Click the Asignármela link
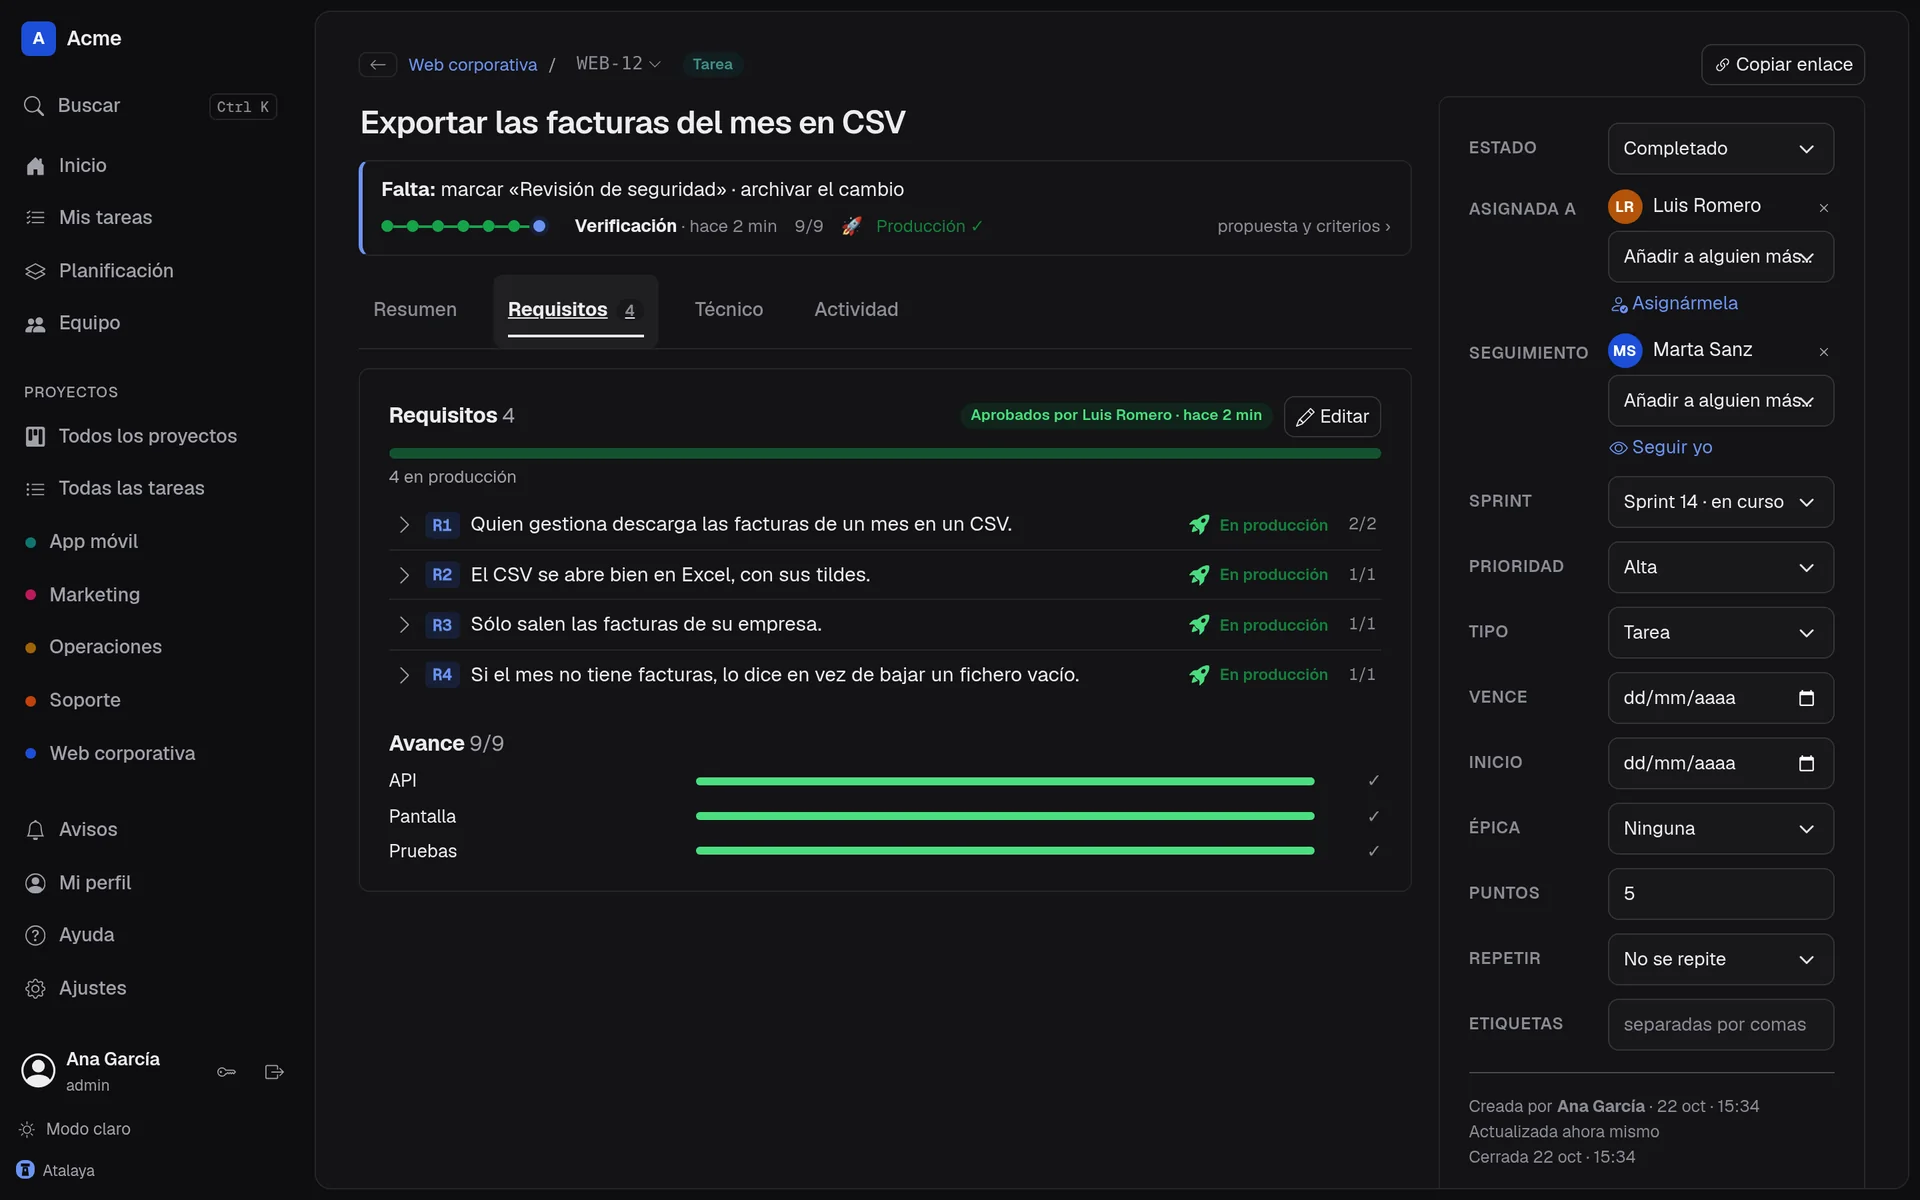Screen dimensions: 1920x1200 click(1675, 303)
